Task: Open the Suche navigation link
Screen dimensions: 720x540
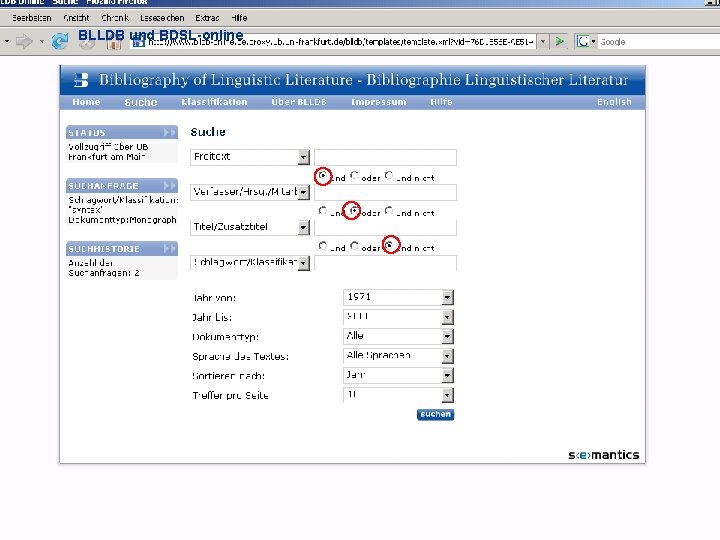Action: pos(141,102)
